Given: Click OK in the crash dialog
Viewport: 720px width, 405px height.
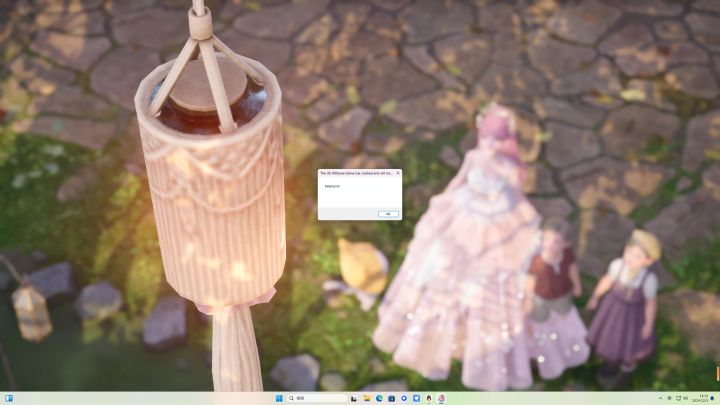Looking at the screenshot, I should 388,214.
